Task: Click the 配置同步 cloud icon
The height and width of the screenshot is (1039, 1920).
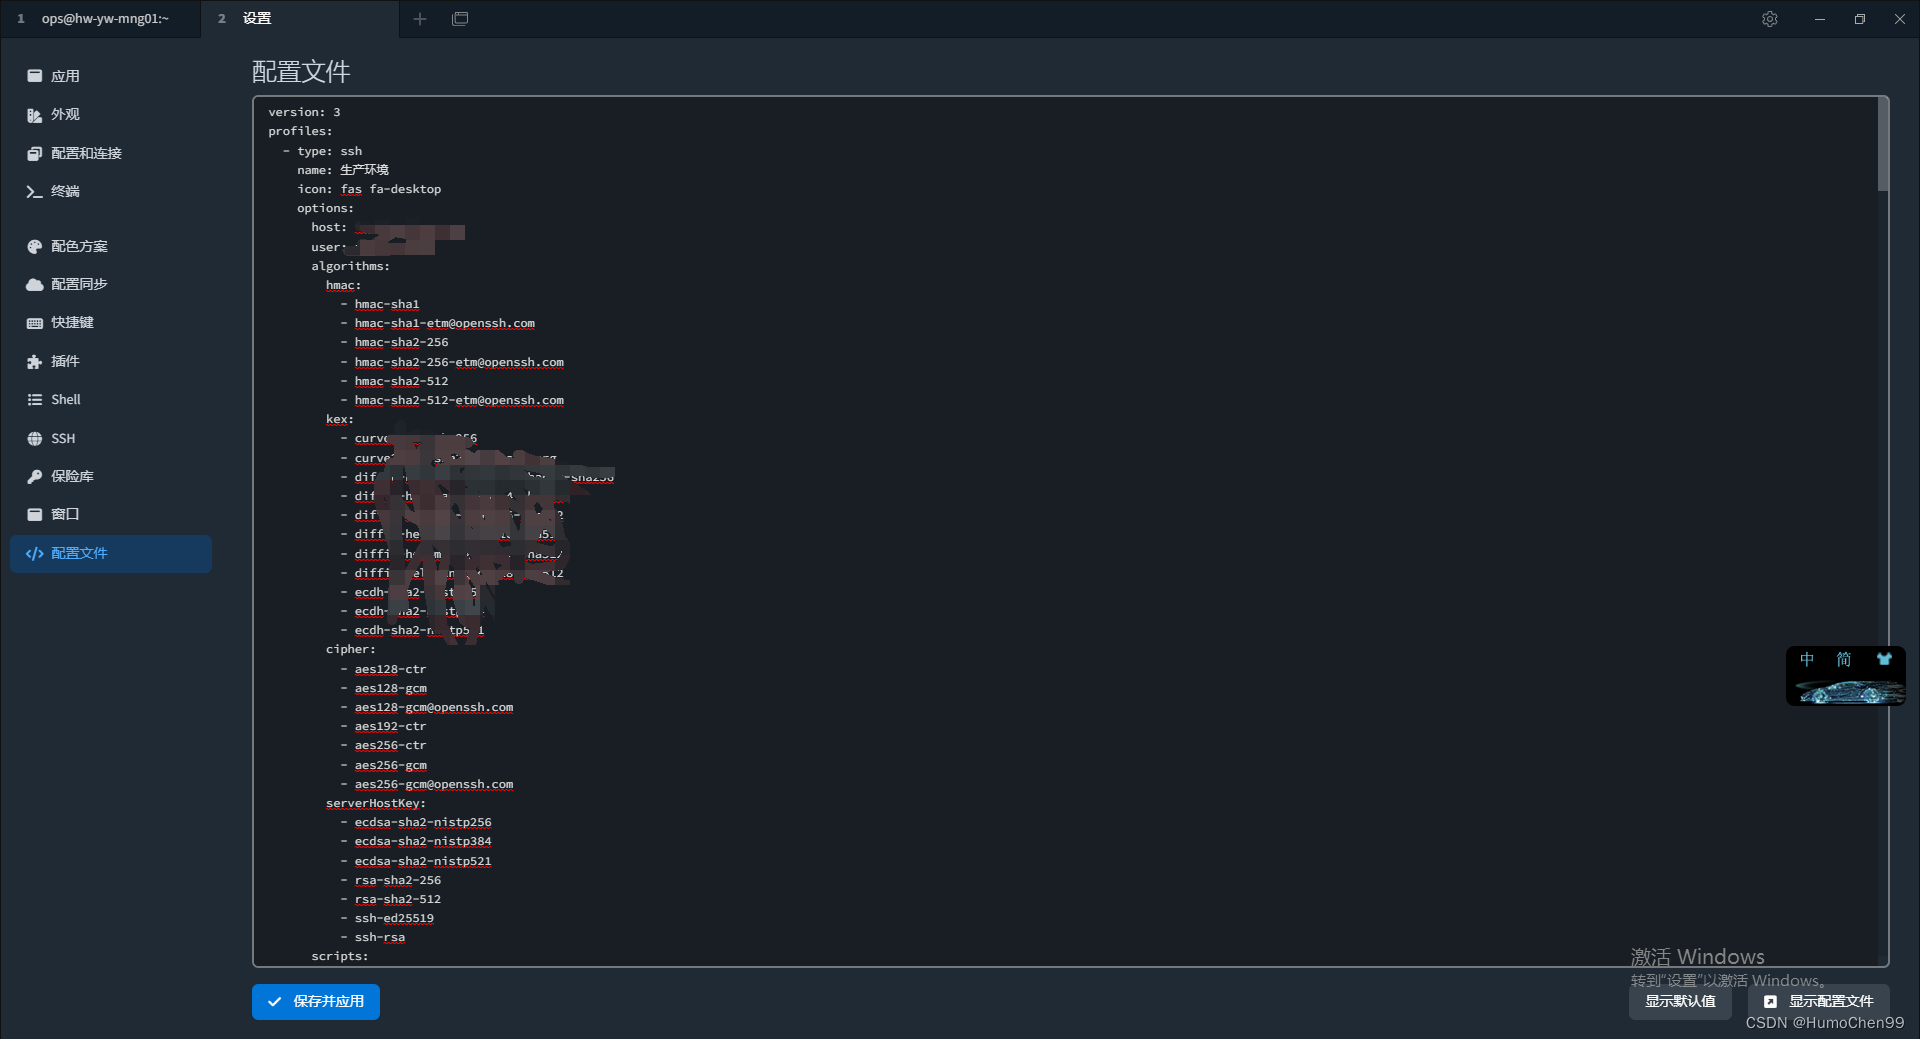Action: [34, 284]
